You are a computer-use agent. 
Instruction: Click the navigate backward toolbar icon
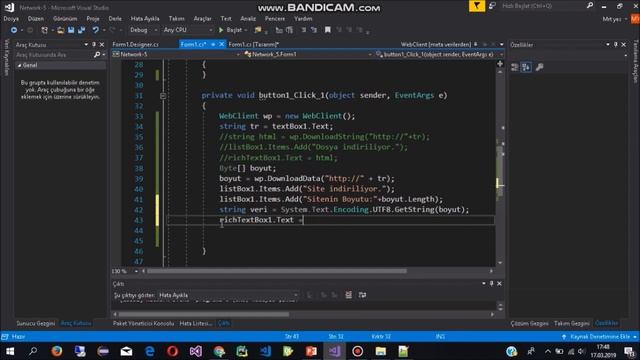pyautogui.click(x=13, y=30)
